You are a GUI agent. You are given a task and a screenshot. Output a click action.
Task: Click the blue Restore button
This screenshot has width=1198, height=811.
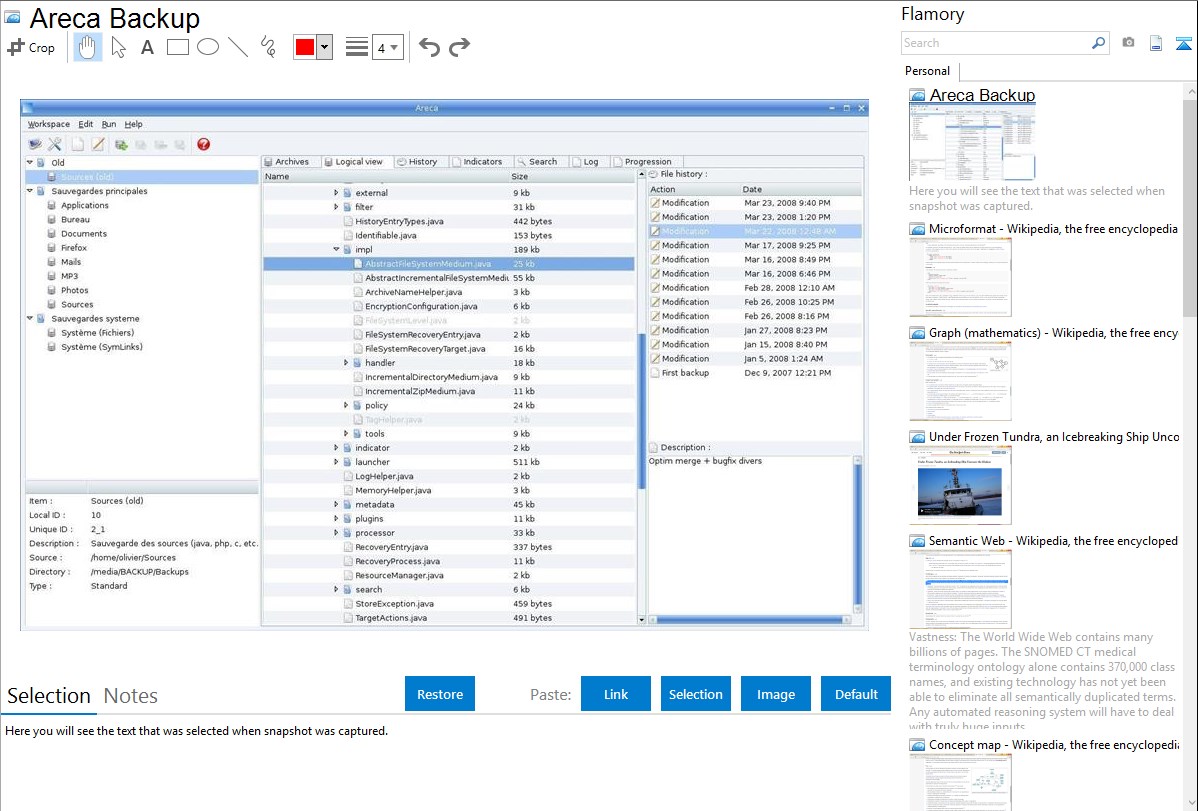point(440,694)
